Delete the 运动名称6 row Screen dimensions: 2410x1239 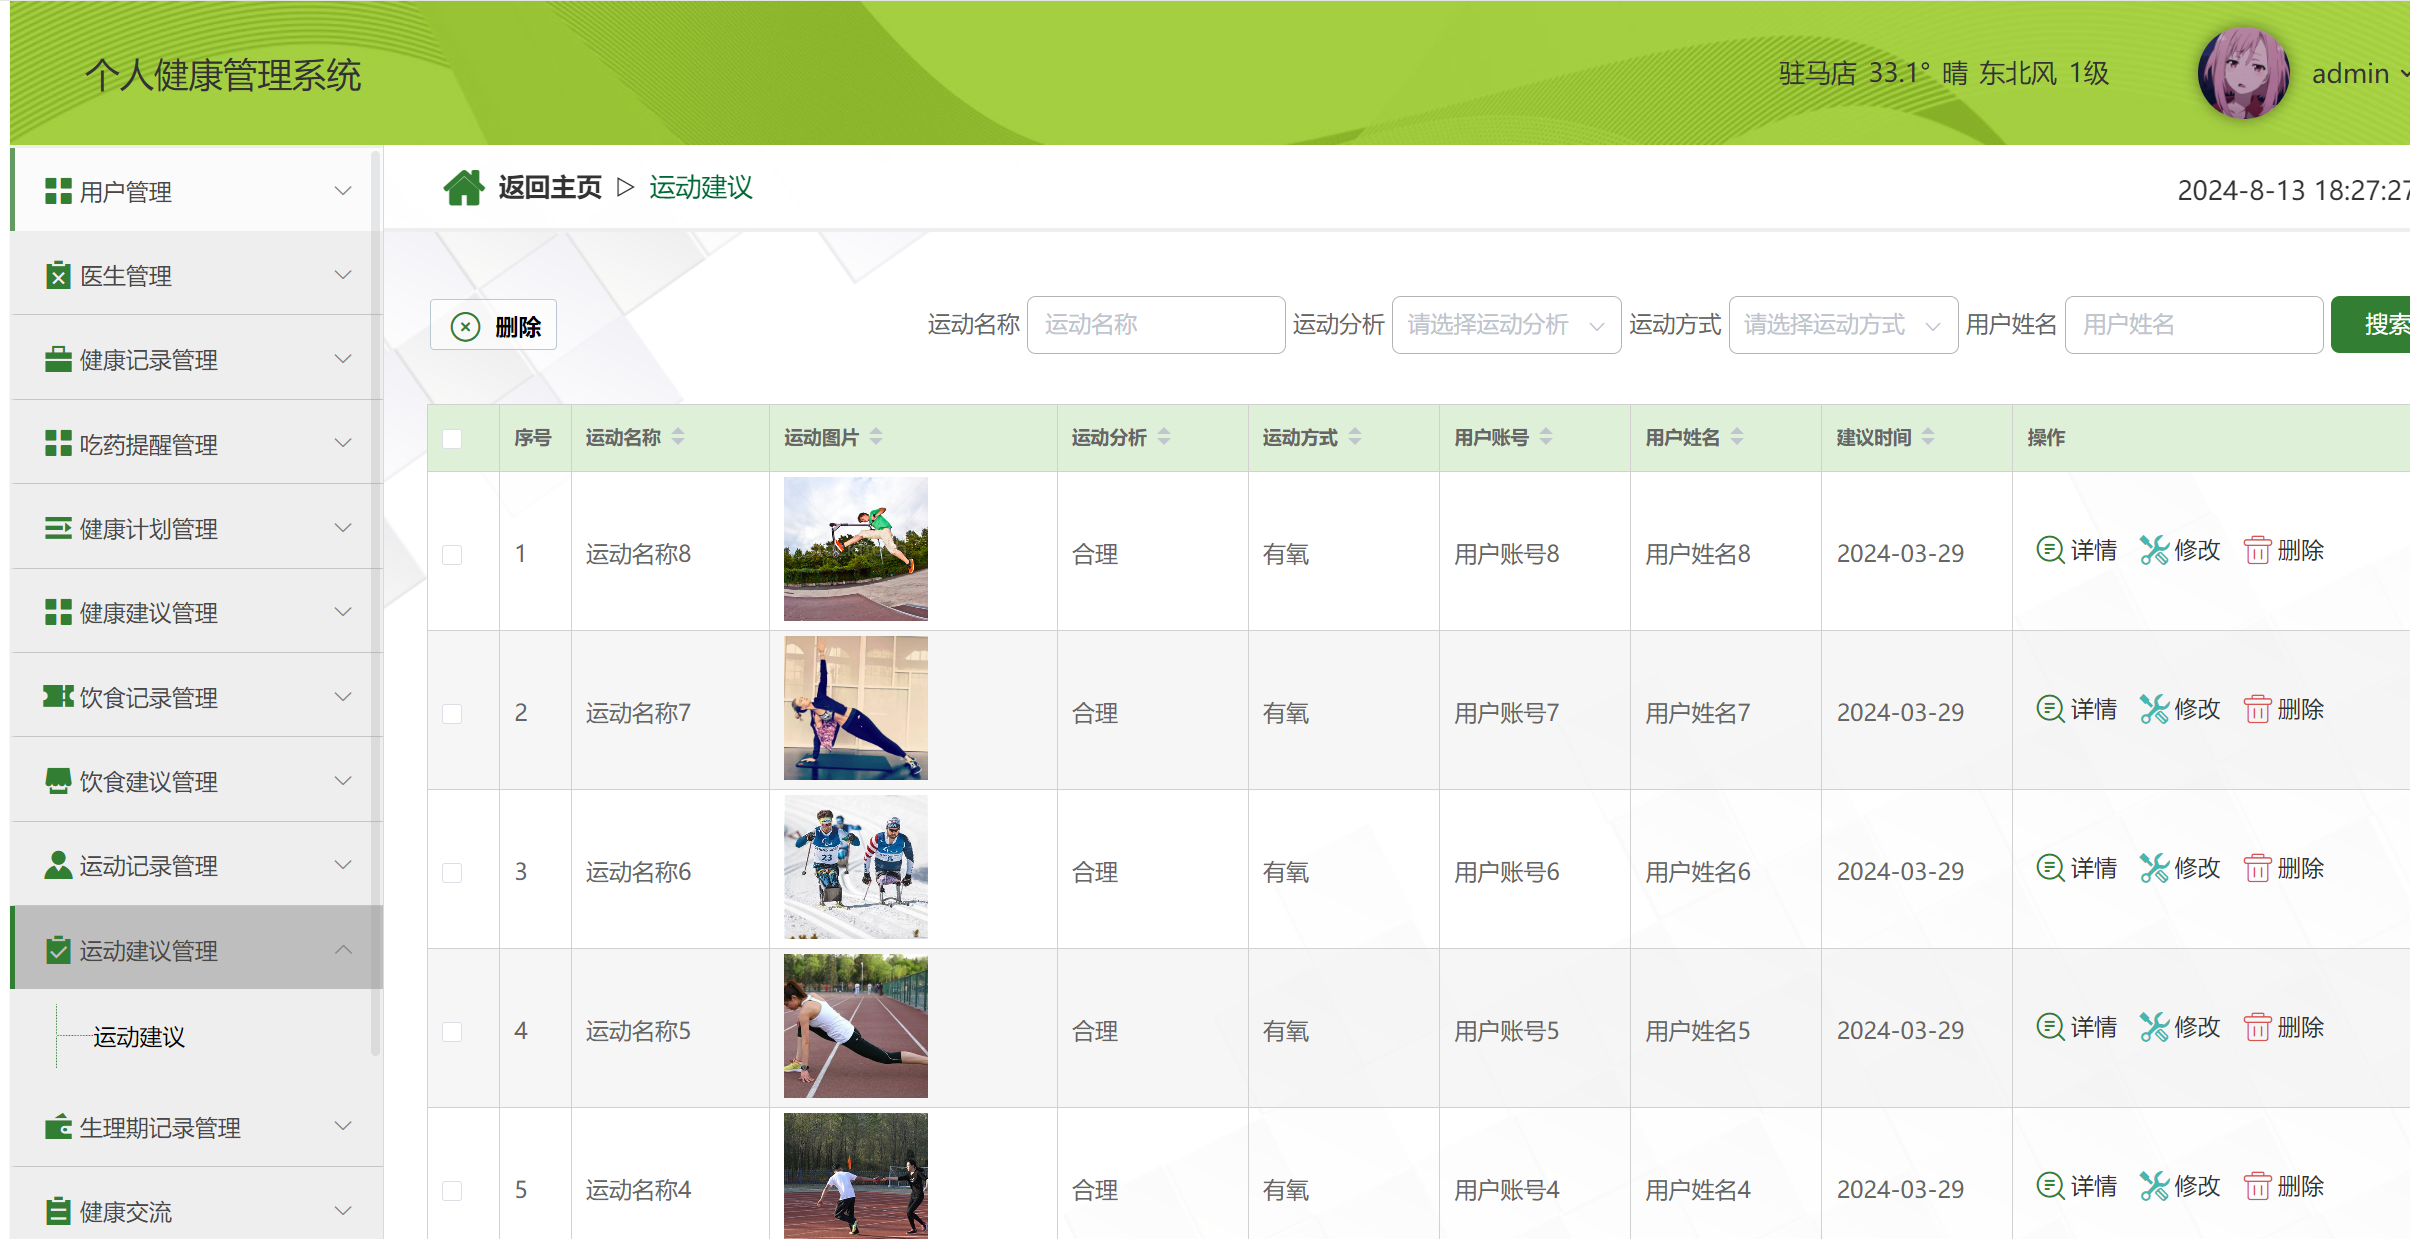[x=2283, y=868]
